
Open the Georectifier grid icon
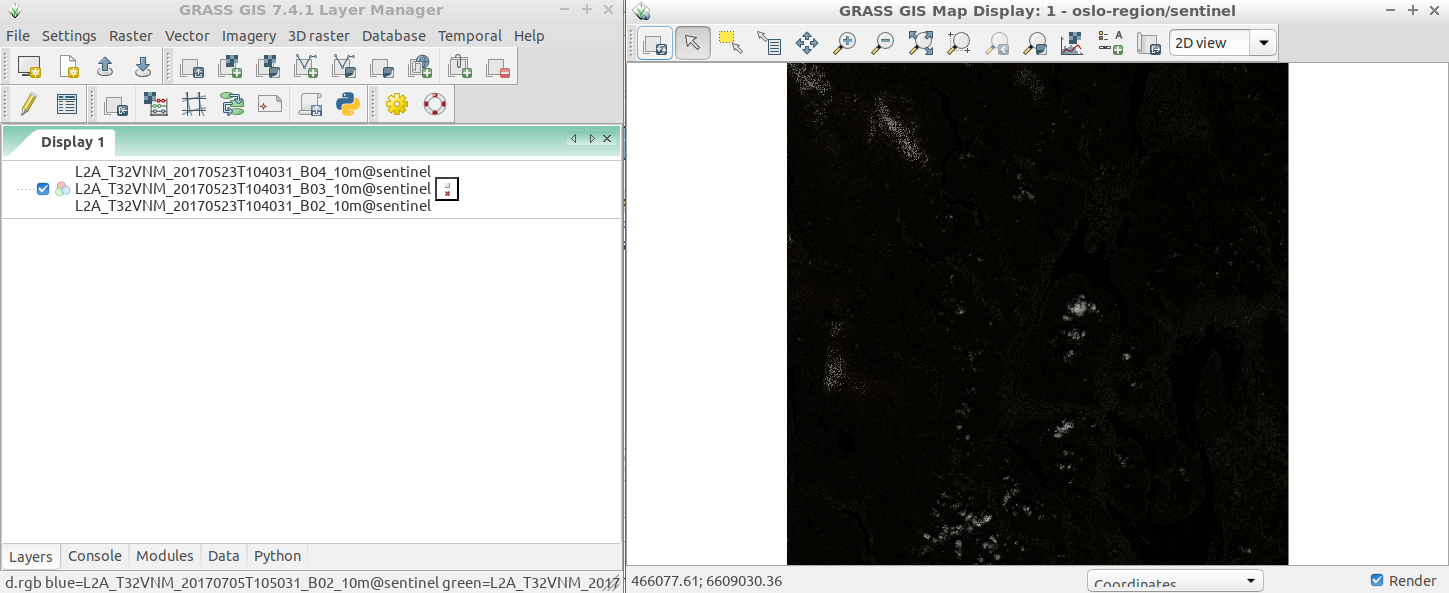click(194, 104)
